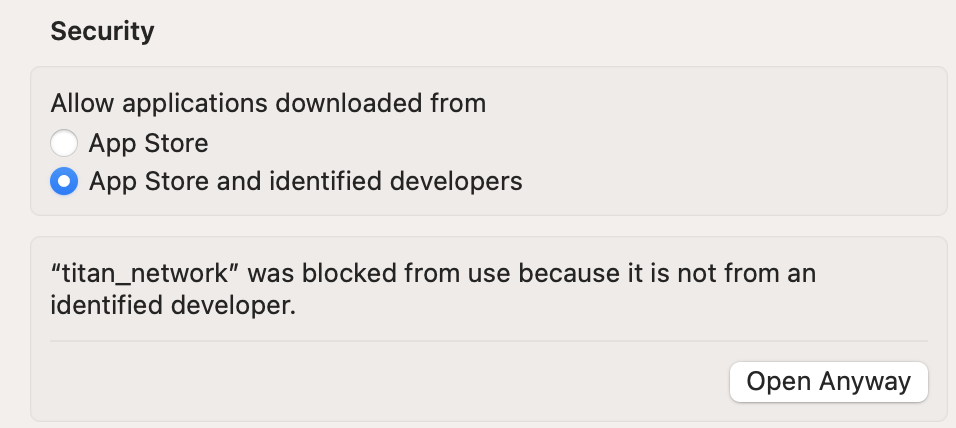Click the word 'Open' on the button
956x428 pixels.
coord(779,381)
